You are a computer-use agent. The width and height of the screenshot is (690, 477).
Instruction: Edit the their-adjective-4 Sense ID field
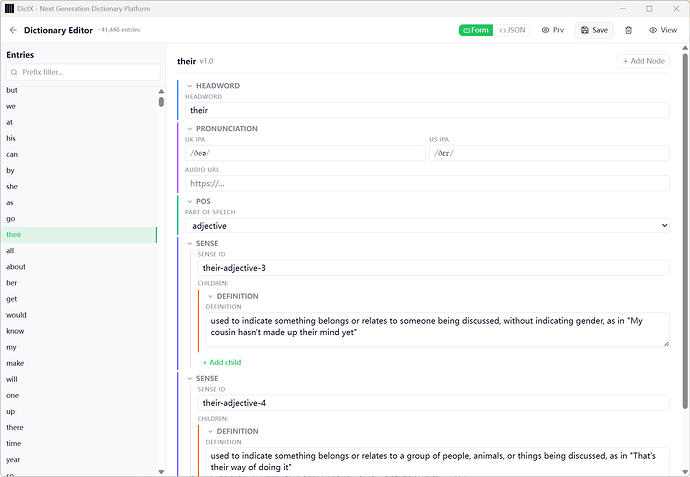click(x=433, y=403)
